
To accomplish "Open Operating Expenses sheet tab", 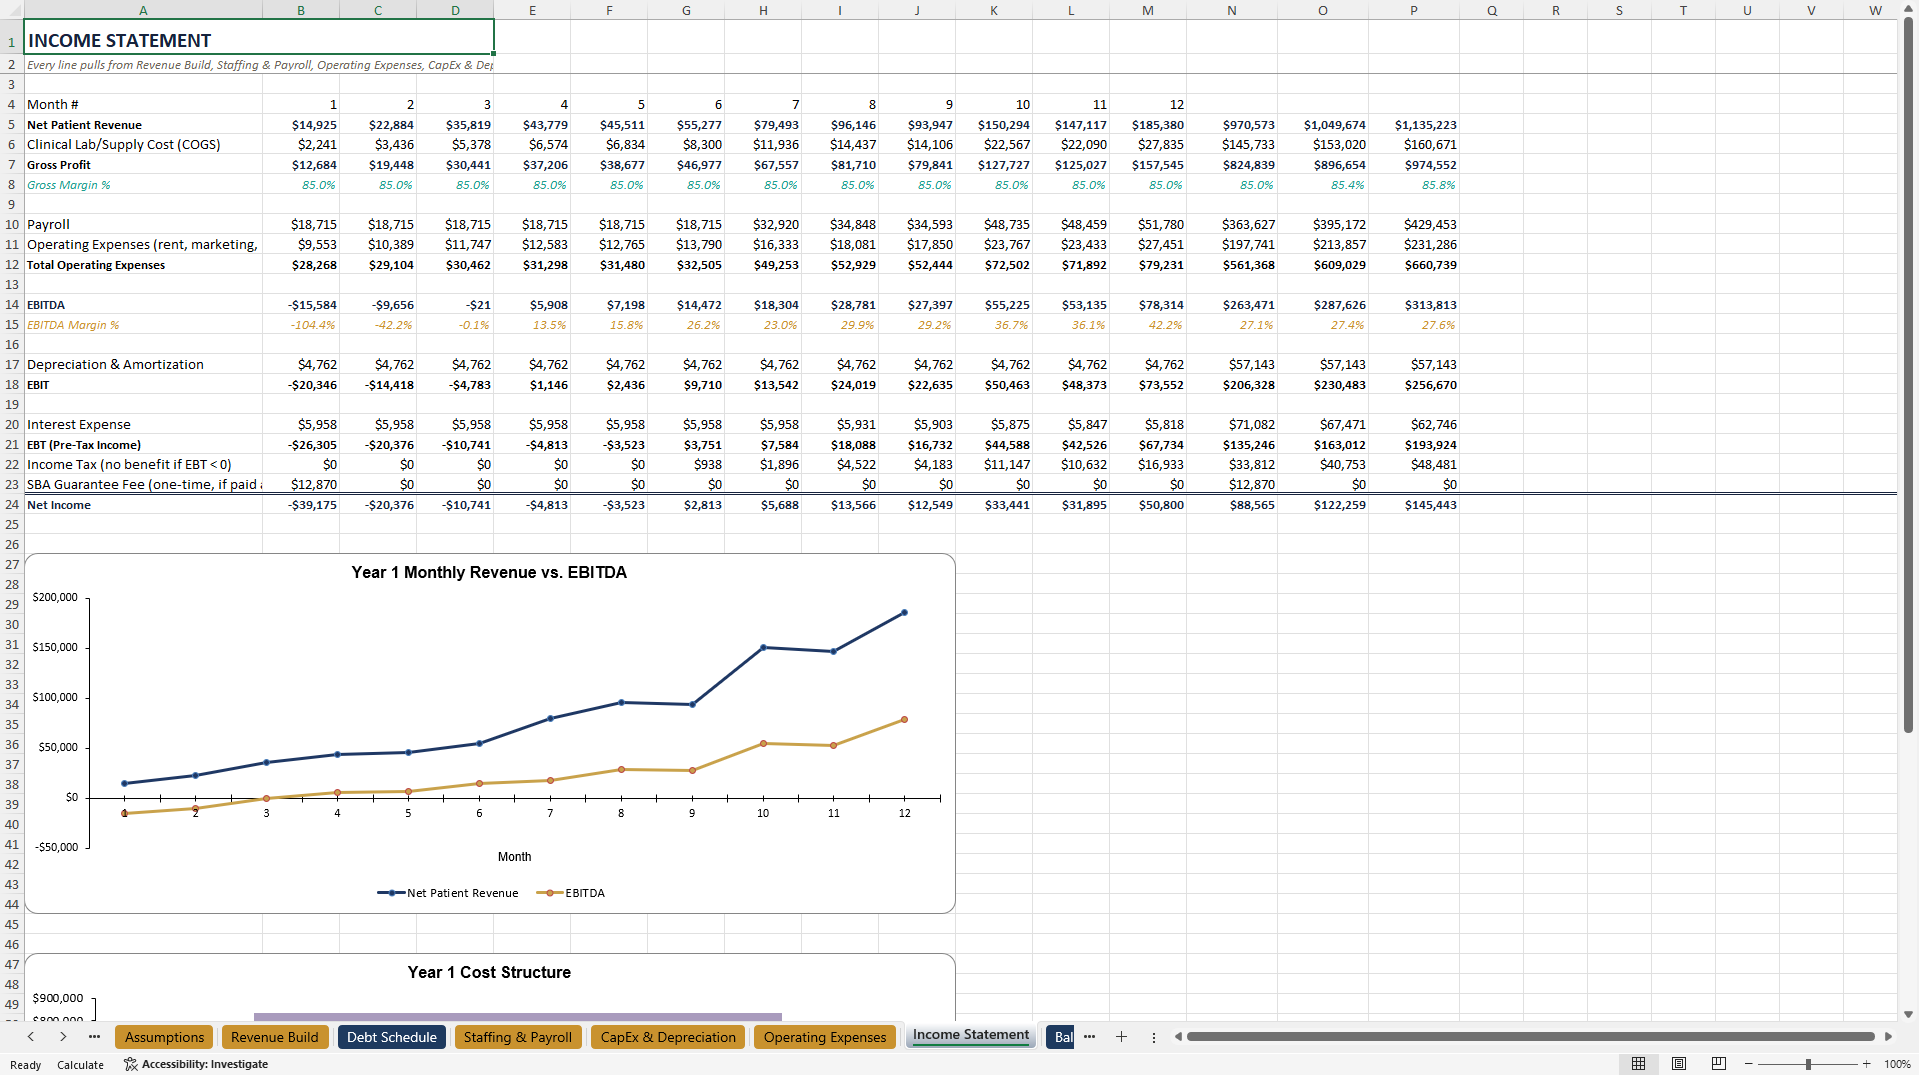I will coord(825,1037).
